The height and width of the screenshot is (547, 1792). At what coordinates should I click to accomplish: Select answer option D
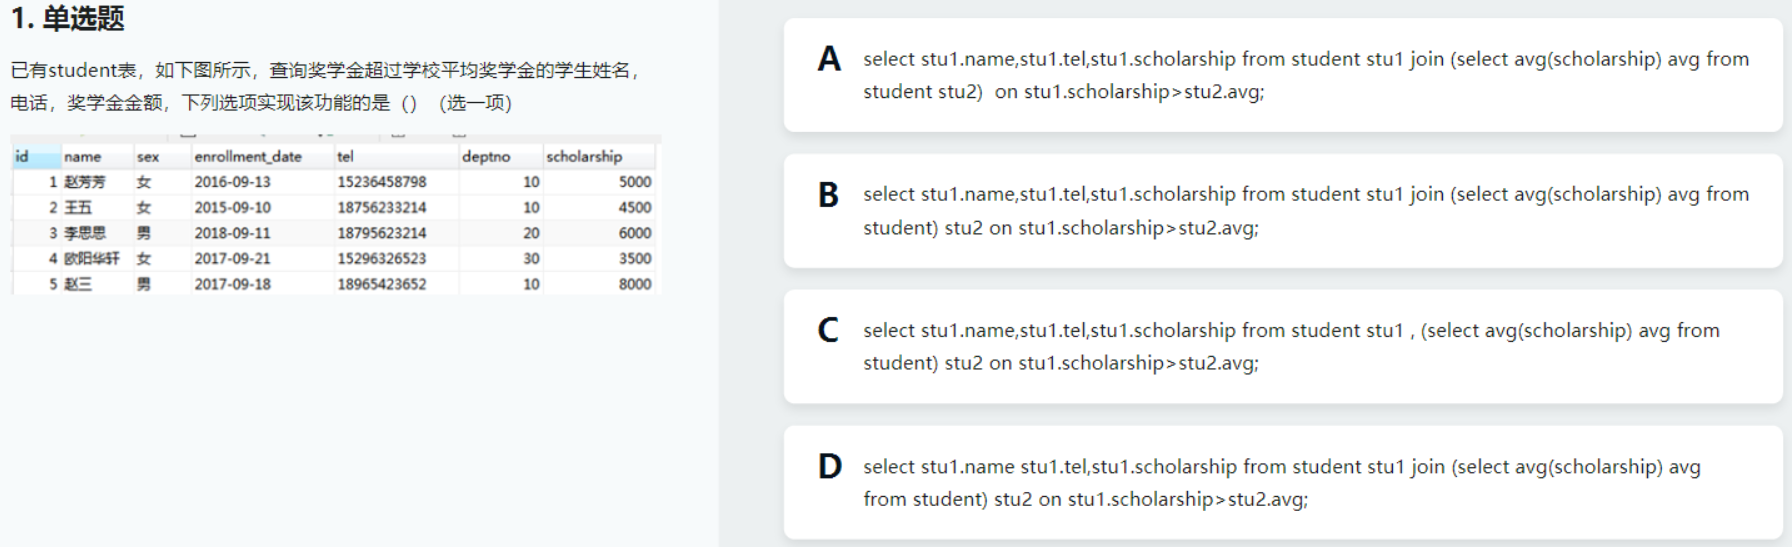(x=1282, y=482)
